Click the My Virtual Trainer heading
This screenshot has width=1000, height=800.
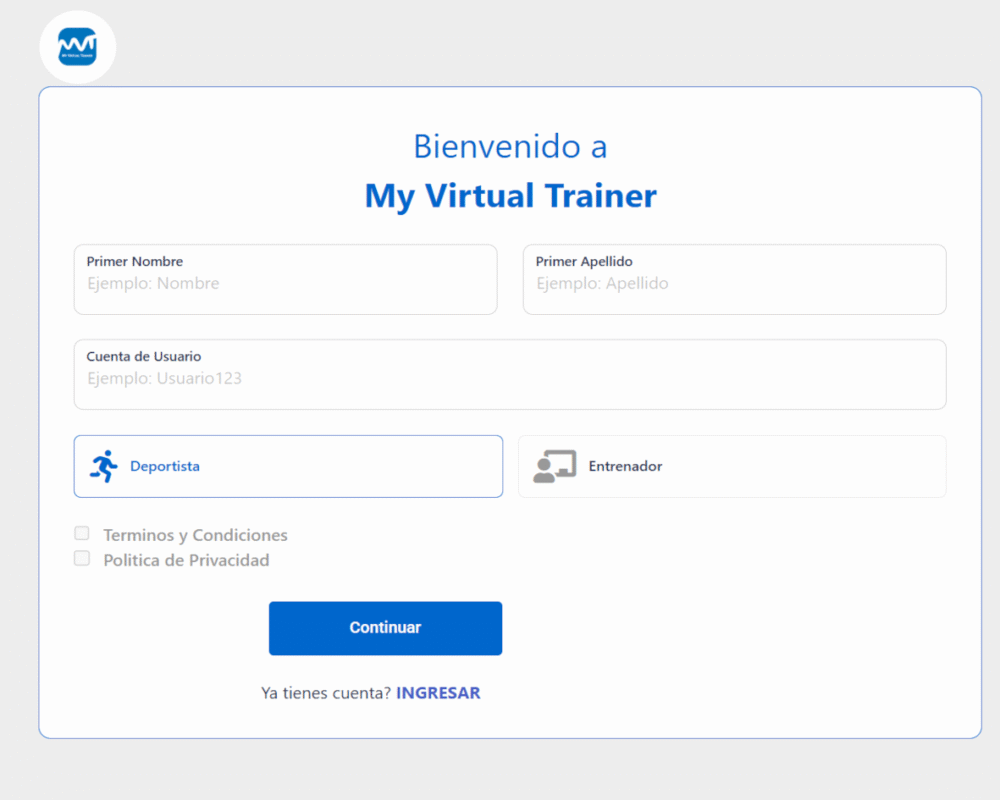510,195
